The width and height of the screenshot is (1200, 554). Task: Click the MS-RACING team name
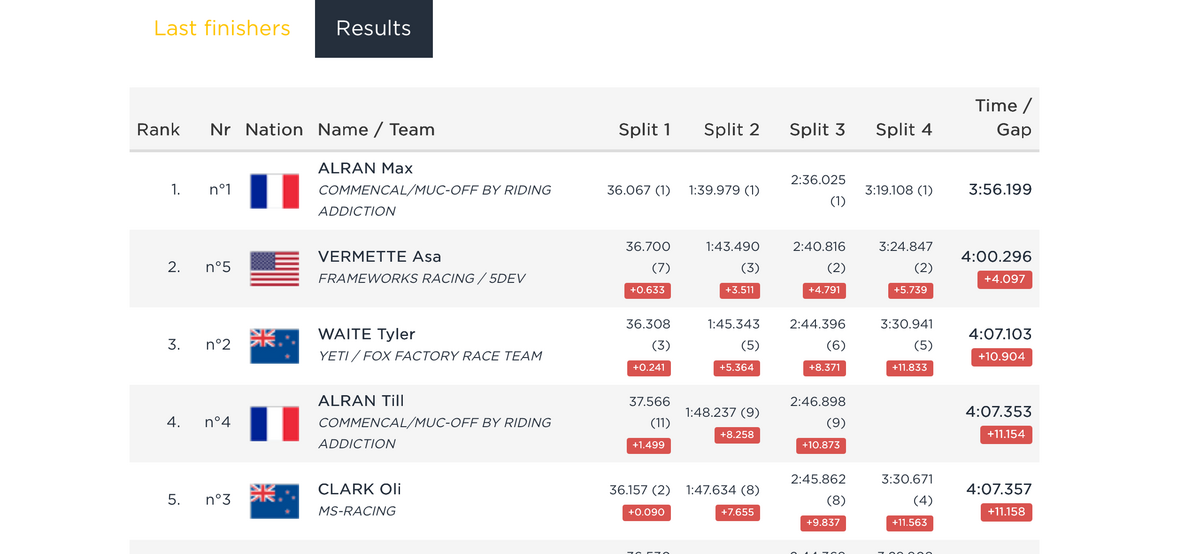pos(357,511)
